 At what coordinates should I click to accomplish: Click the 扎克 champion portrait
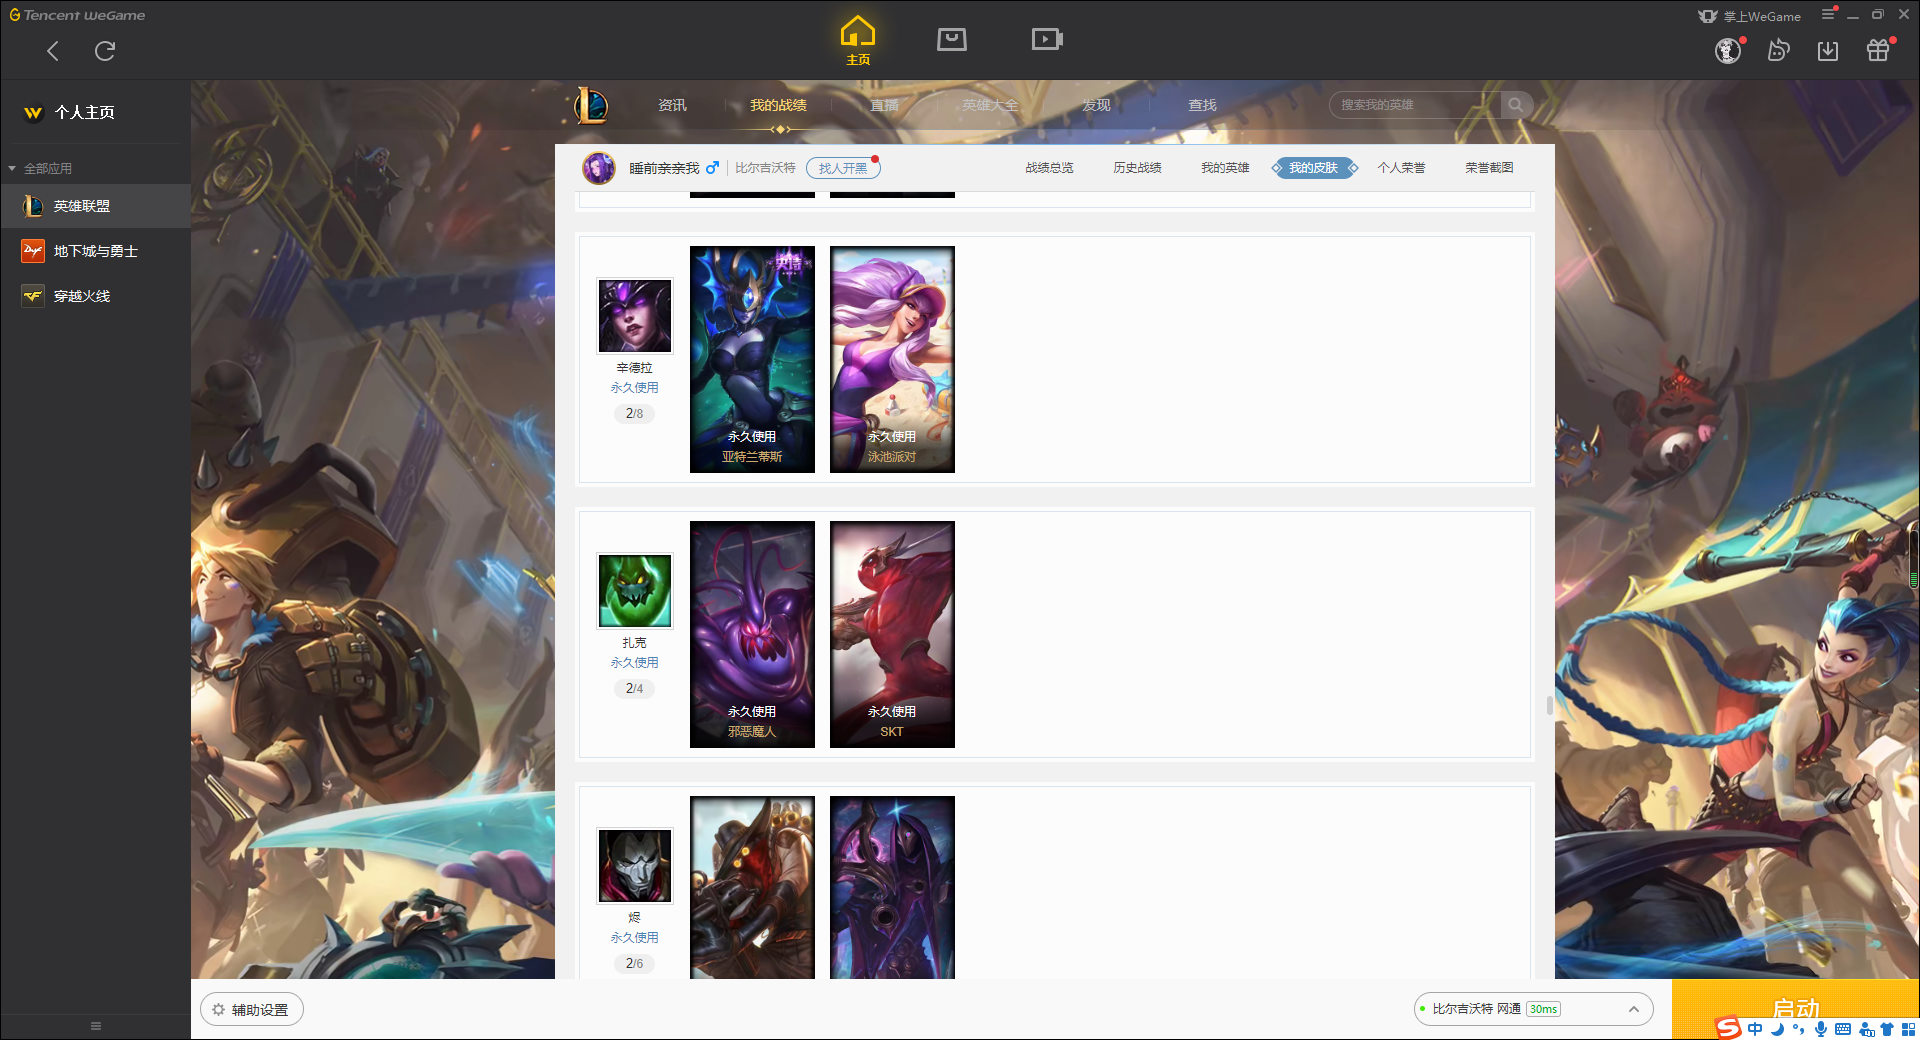pos(635,591)
